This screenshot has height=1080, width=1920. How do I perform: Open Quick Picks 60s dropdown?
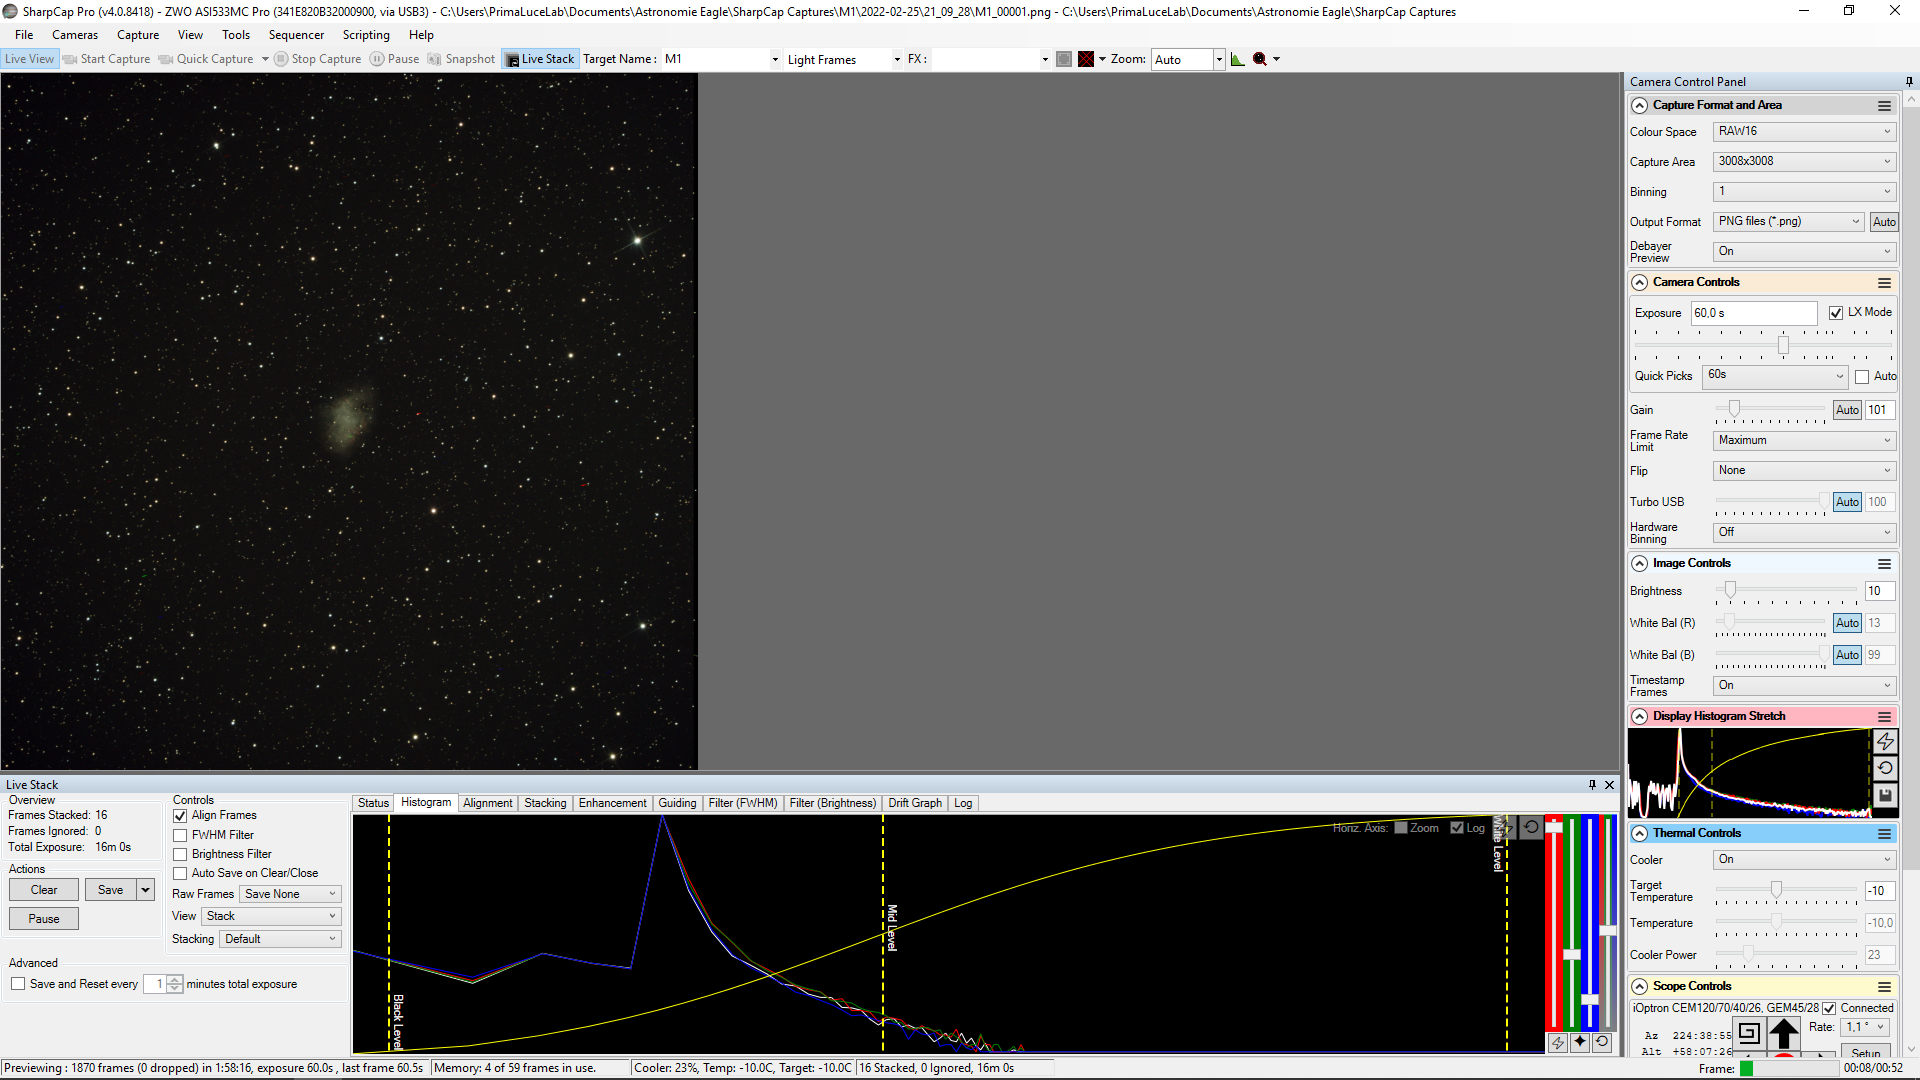[x=1774, y=376]
